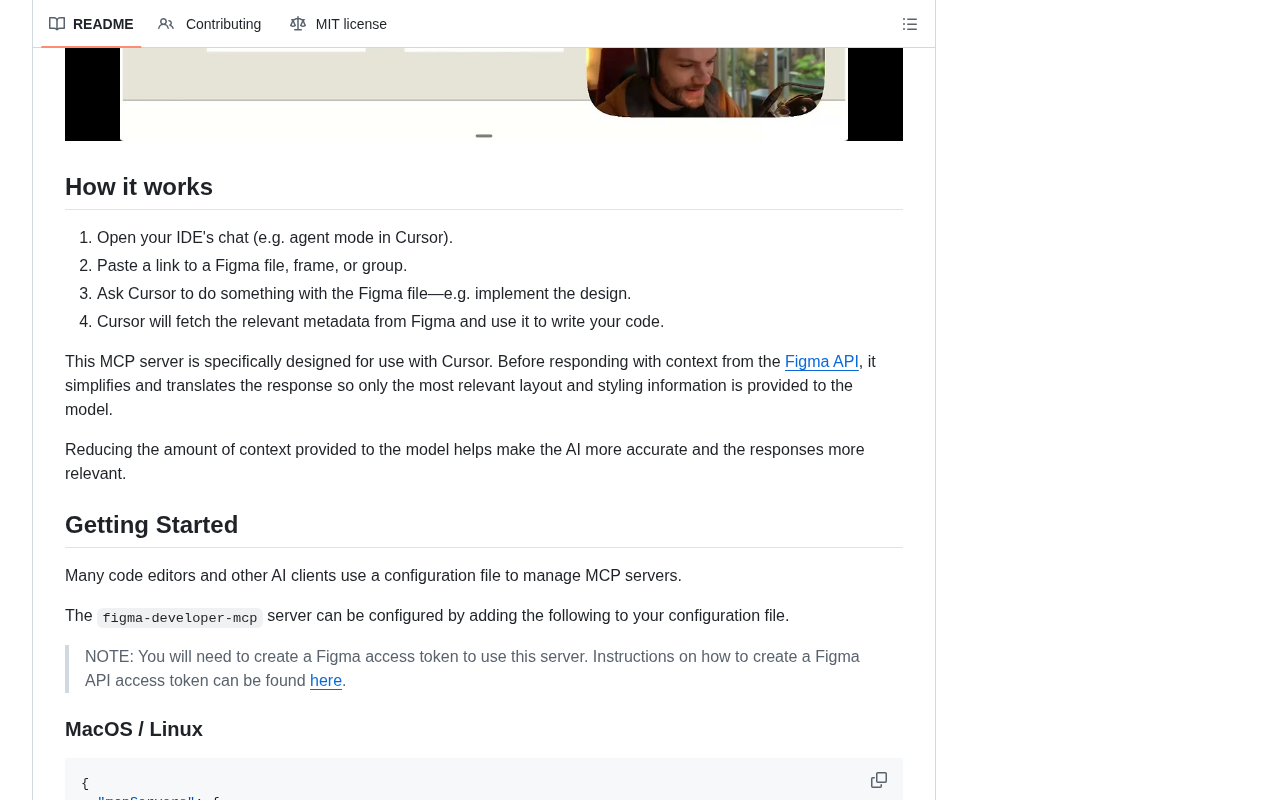Open the MIT license tab
The height and width of the screenshot is (800, 1280).
[x=338, y=24]
